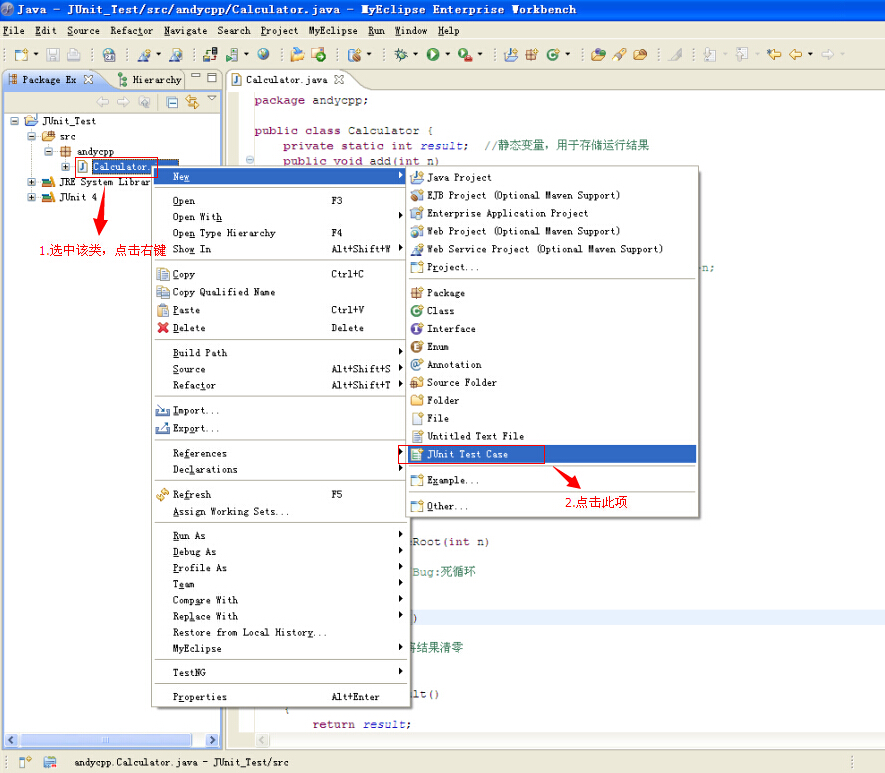885x773 pixels.
Task: Select Class in the New submenu
Action: [552, 311]
